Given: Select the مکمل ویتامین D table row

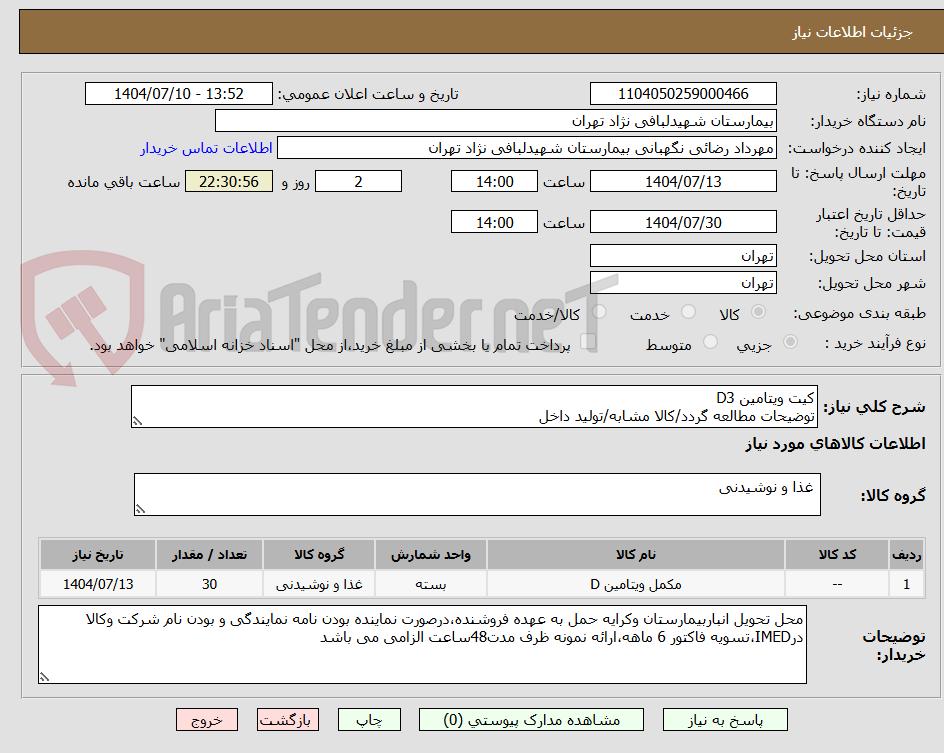Looking at the screenshot, I should point(470,583).
